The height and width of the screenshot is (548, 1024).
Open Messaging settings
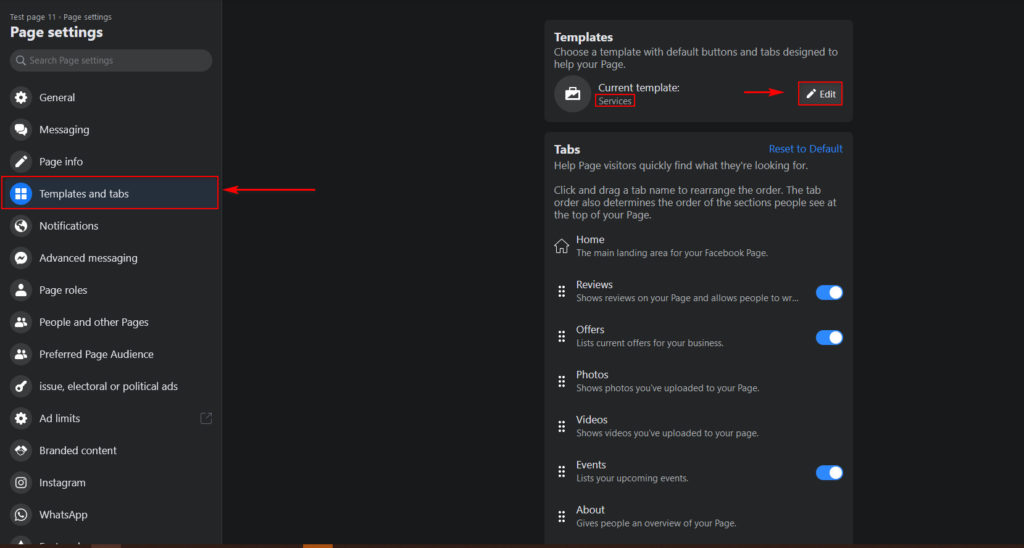click(110, 129)
